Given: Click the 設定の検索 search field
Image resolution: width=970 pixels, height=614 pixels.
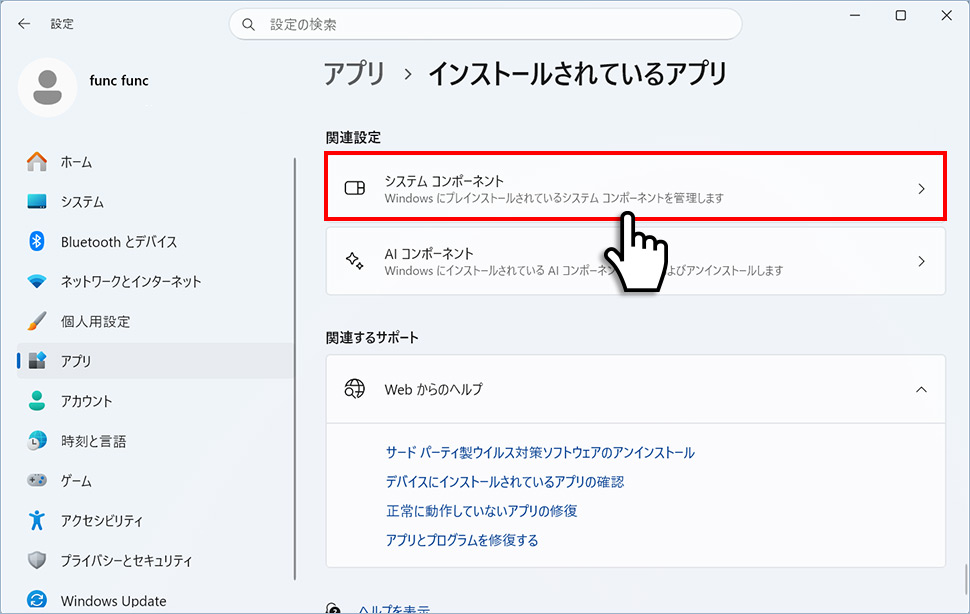Looking at the screenshot, I should pos(486,24).
